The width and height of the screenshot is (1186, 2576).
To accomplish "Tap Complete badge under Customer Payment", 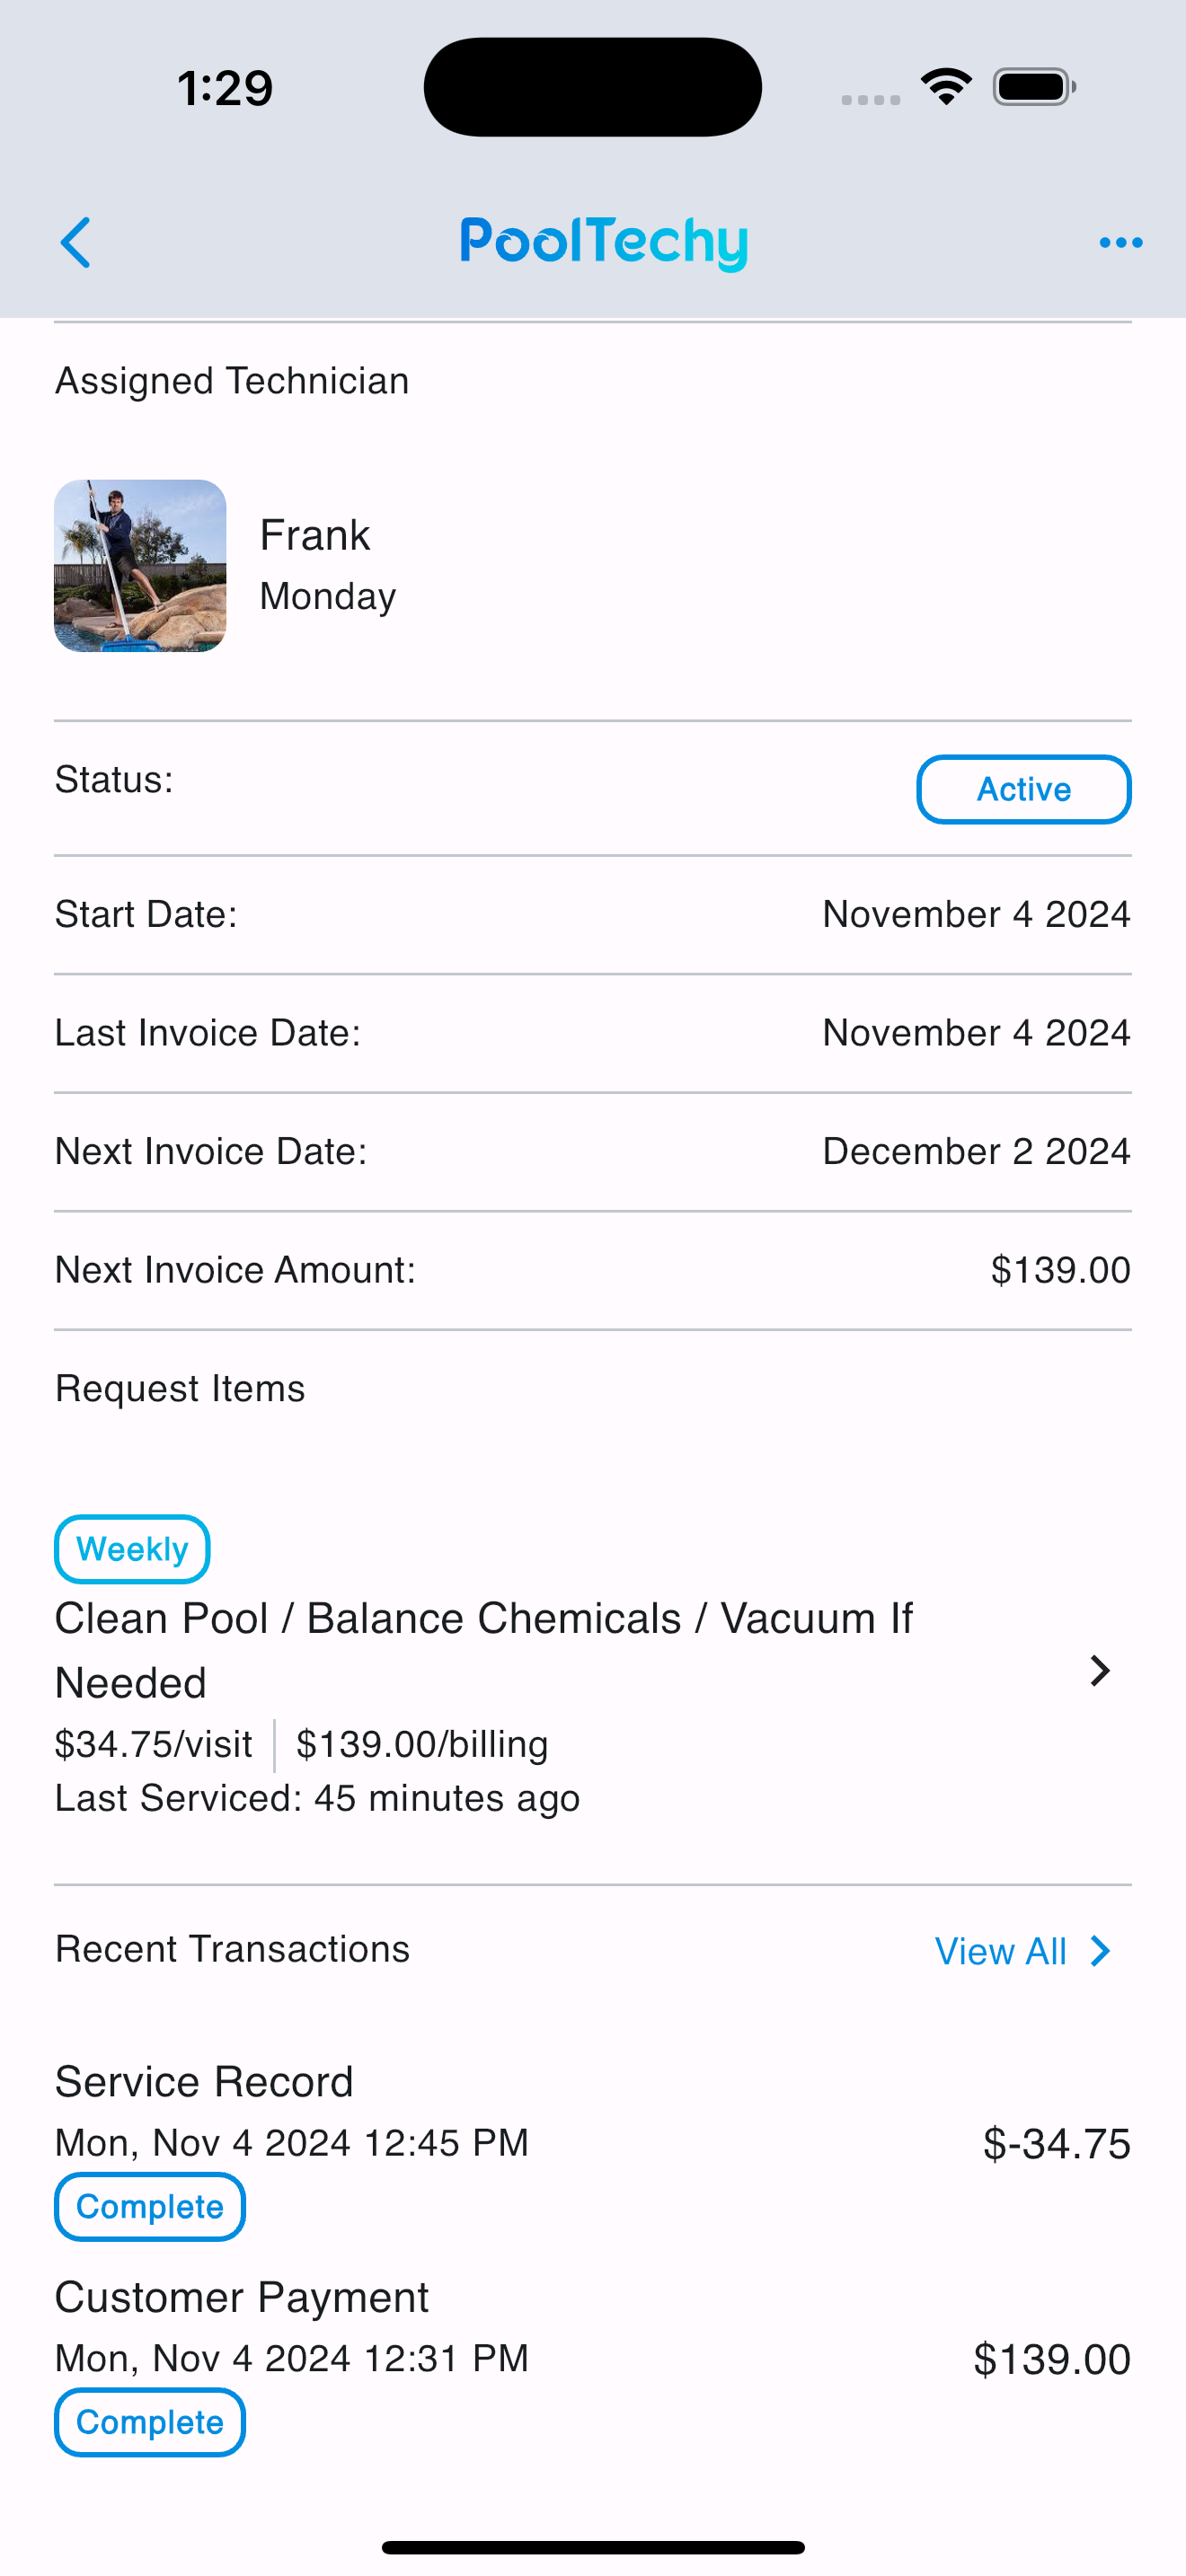I will pos(150,2422).
